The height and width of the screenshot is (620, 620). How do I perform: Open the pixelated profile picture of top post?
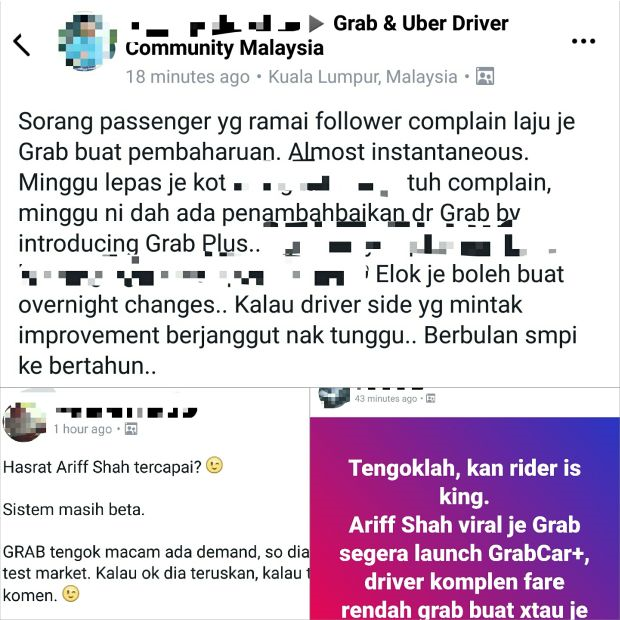pyautogui.click(x=87, y=43)
